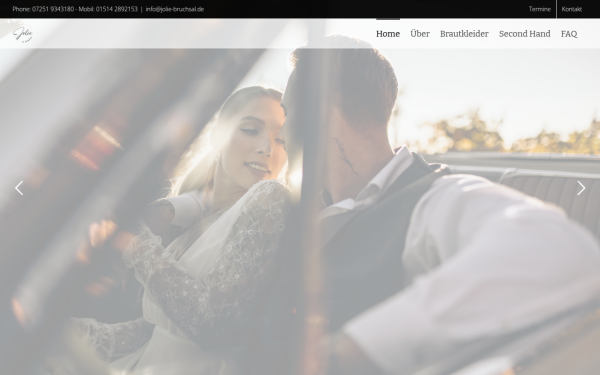The image size is (600, 375).
Task: Click the Jolie logo in header
Action: 23,34
